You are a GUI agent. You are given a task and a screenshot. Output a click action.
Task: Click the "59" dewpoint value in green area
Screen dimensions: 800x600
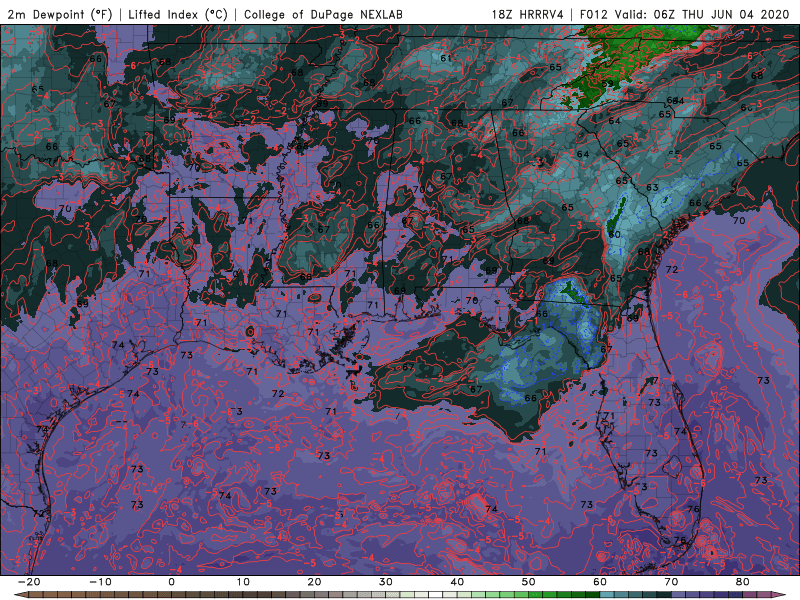click(608, 84)
